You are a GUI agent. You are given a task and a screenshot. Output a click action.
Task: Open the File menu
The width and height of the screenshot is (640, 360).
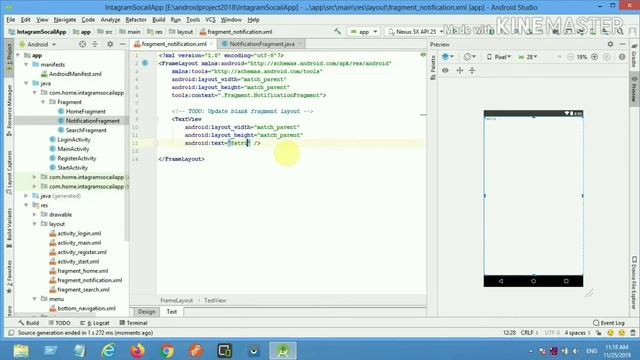click(x=11, y=20)
